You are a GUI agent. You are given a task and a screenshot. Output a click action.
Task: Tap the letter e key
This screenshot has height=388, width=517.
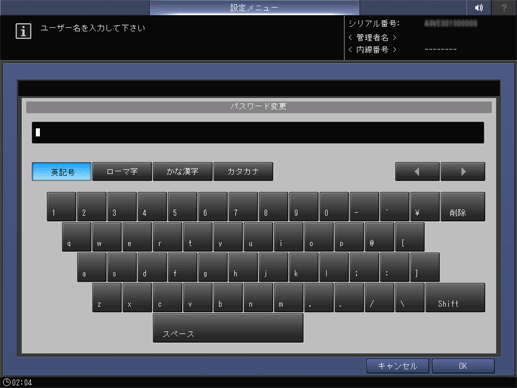[x=137, y=237]
